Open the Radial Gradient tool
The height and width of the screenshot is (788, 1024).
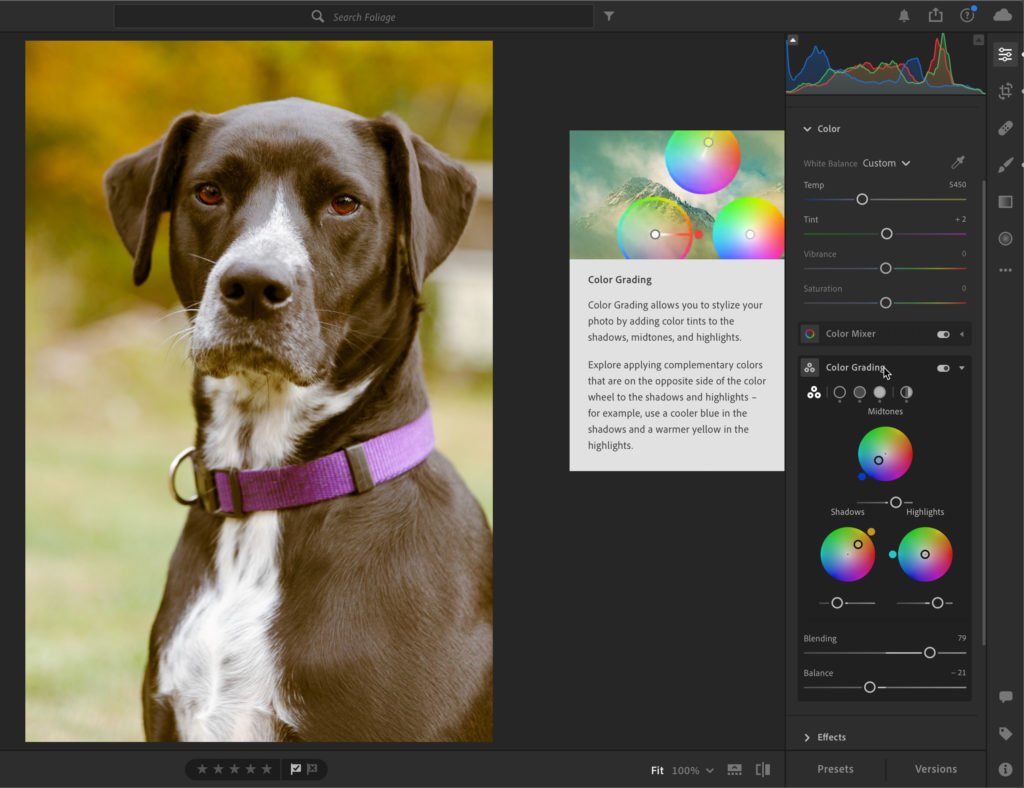point(1005,238)
